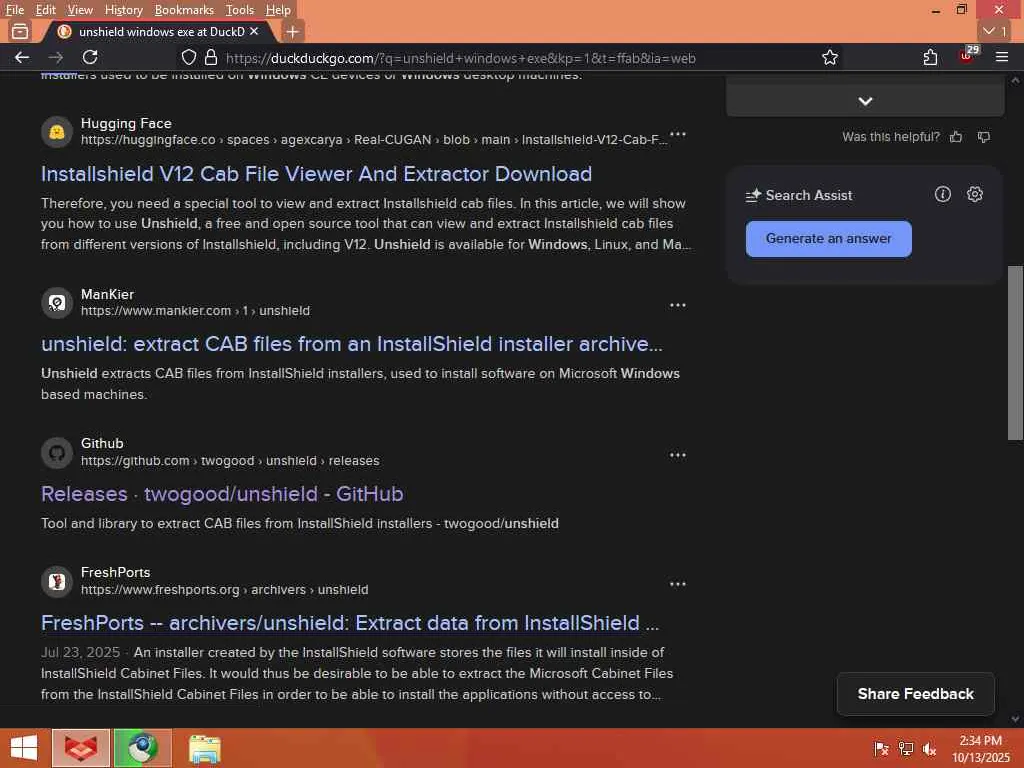Open more options for FreshPorts result
The height and width of the screenshot is (768, 1024).
pyautogui.click(x=678, y=584)
